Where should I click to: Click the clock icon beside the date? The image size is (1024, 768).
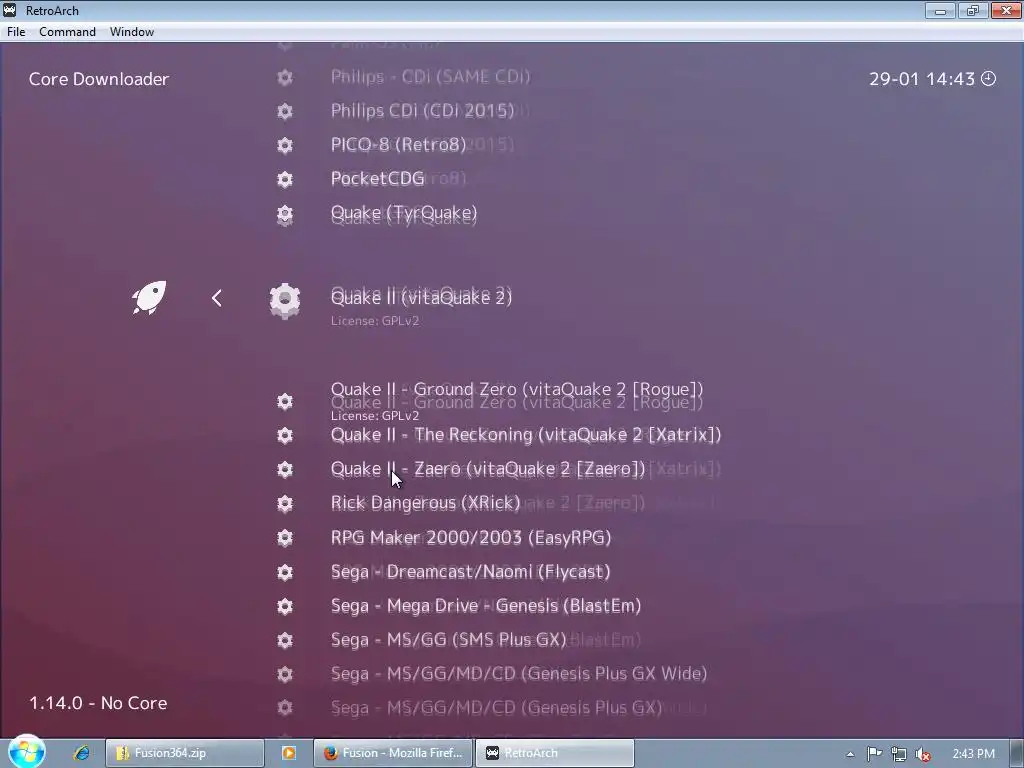coord(989,78)
